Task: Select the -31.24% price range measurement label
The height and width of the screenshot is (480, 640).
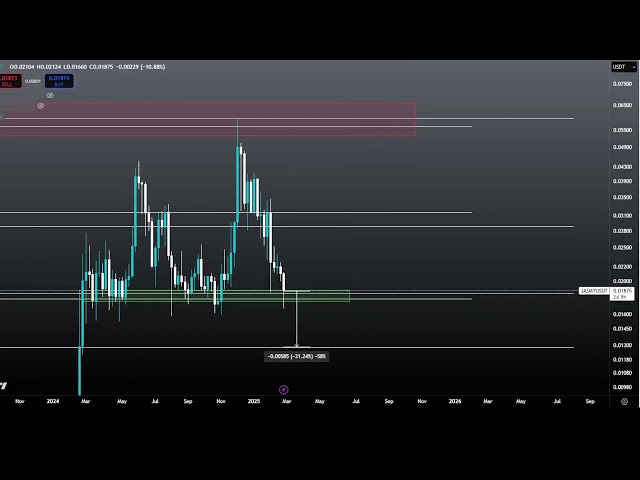Action: pos(296,356)
